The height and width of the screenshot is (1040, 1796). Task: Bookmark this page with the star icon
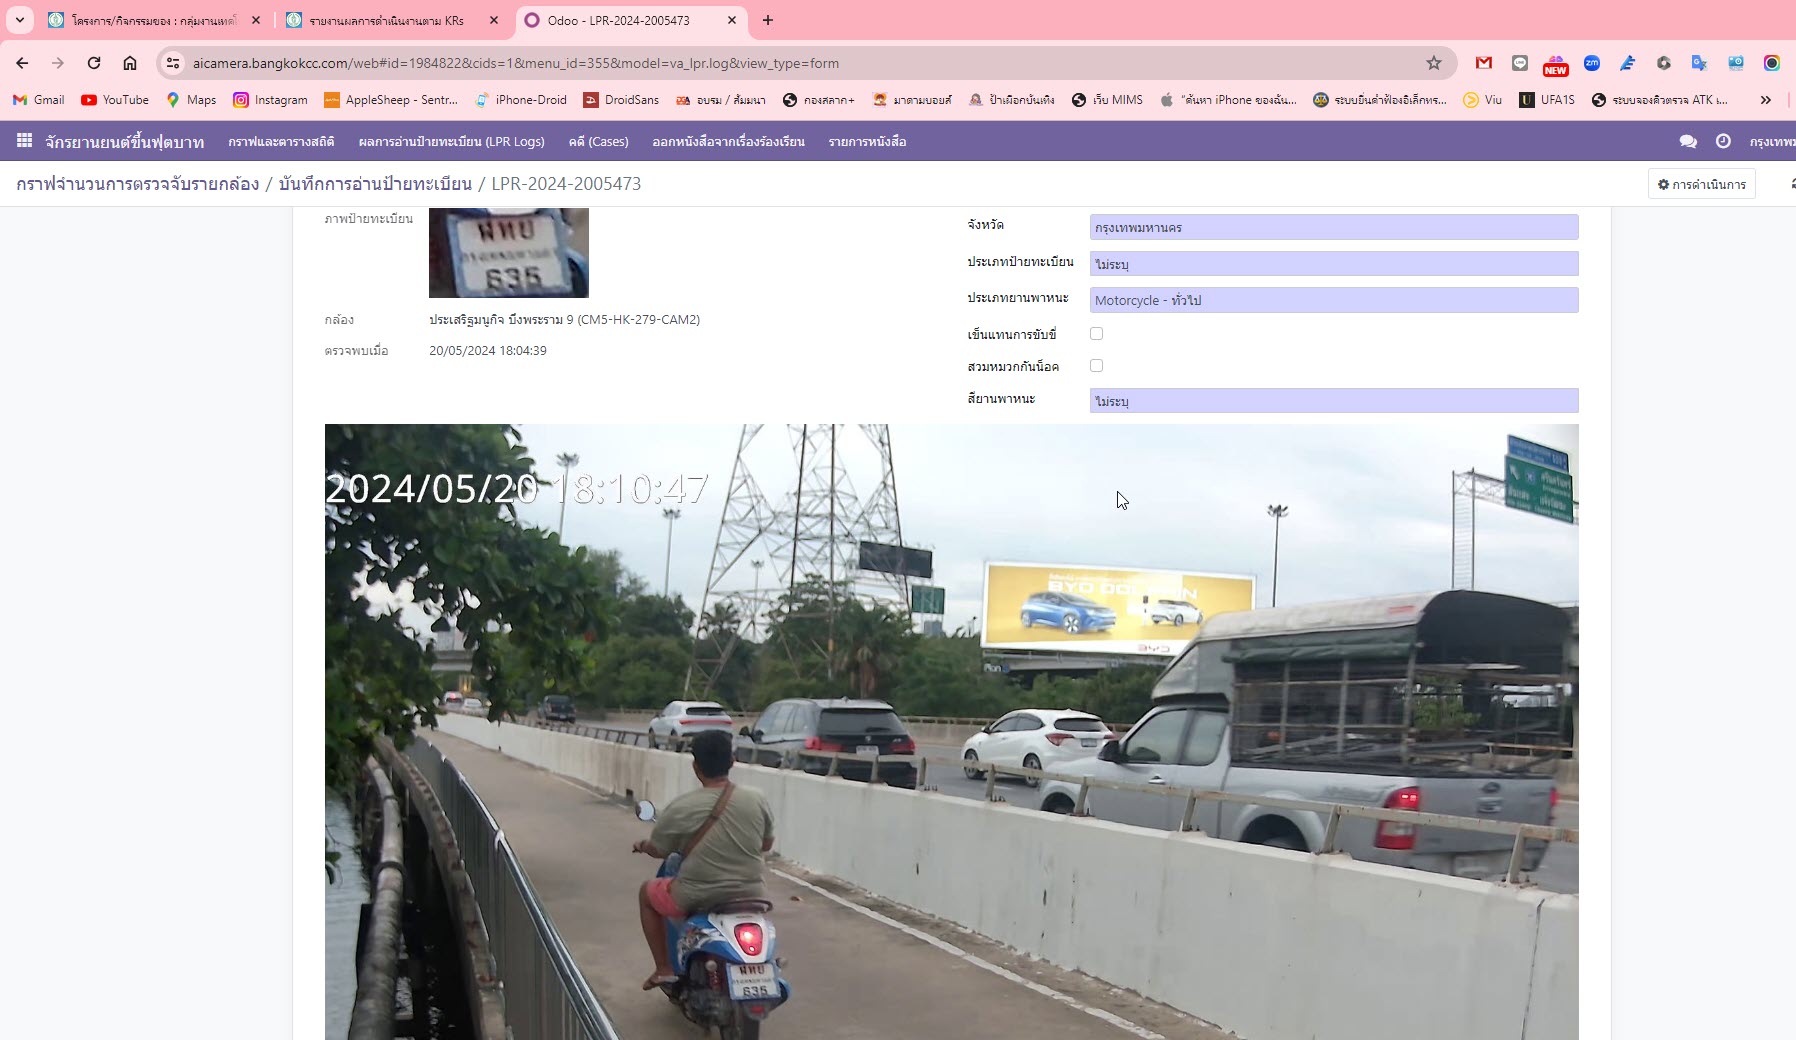pos(1434,63)
